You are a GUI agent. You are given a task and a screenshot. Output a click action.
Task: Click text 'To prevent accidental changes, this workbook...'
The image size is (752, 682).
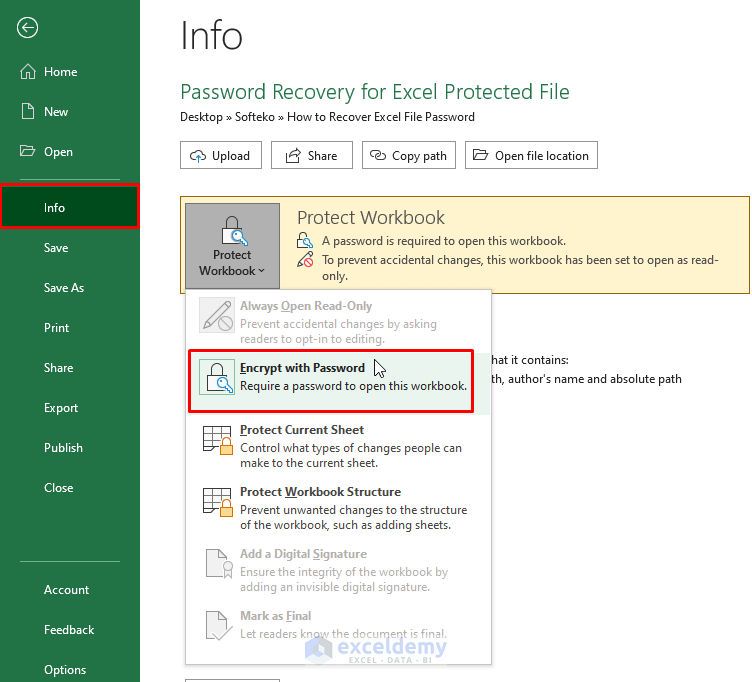pos(520,268)
